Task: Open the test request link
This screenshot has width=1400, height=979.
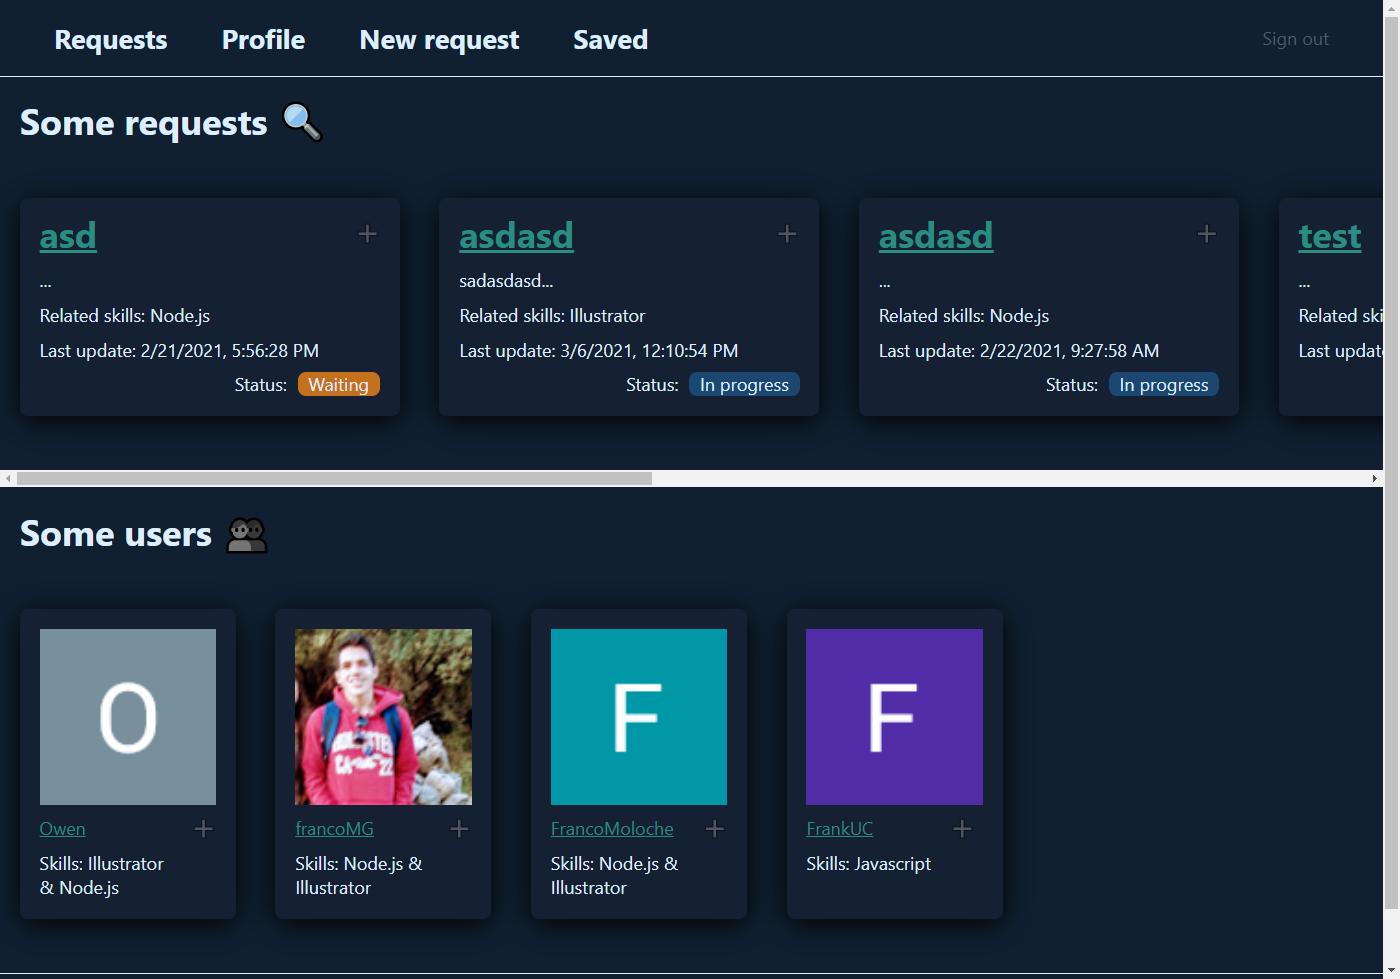Action: click(x=1329, y=236)
